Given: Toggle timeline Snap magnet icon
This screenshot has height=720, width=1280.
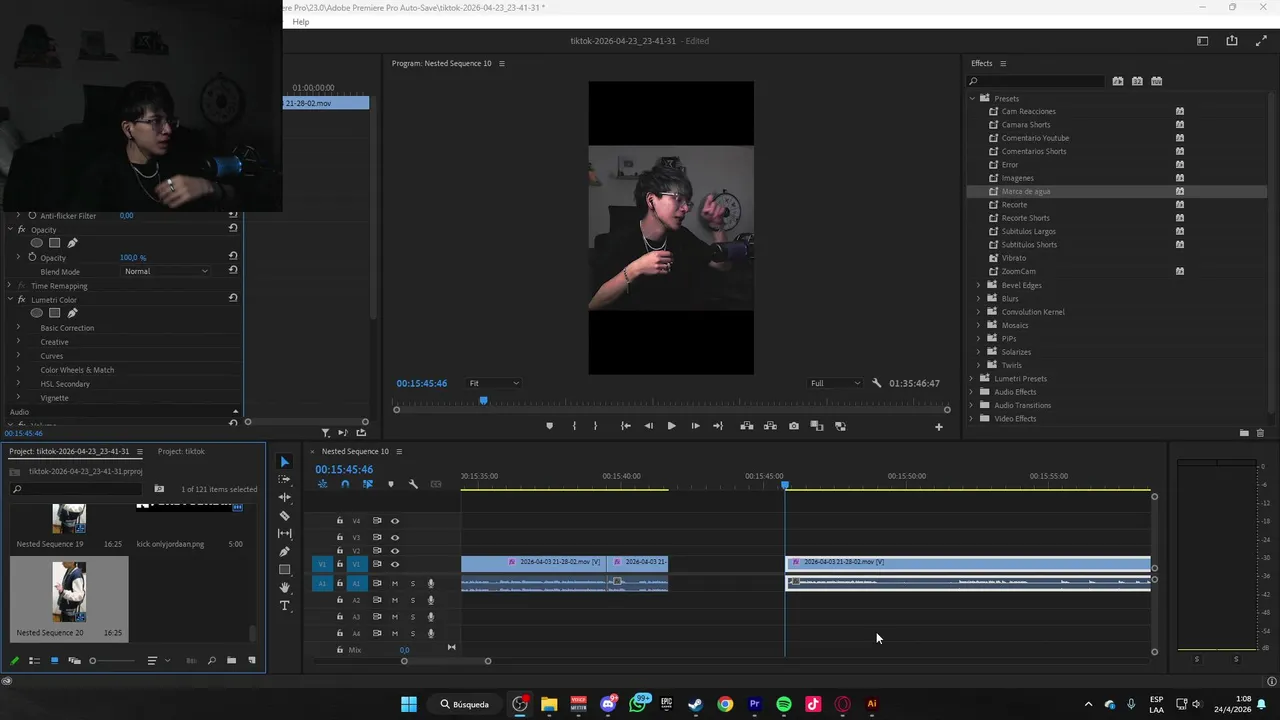Looking at the screenshot, I should [x=345, y=484].
